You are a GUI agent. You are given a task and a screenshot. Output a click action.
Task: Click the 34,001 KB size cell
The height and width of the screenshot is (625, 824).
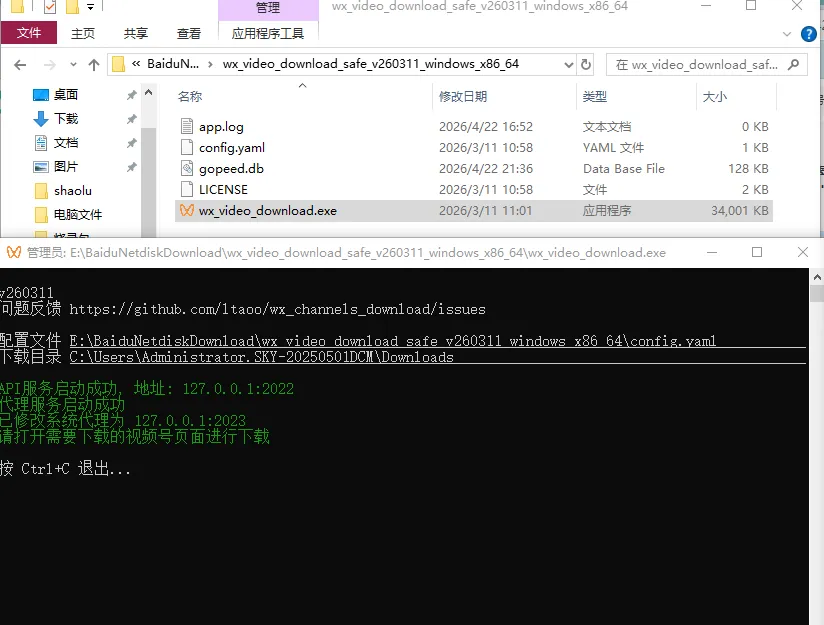[739, 211]
